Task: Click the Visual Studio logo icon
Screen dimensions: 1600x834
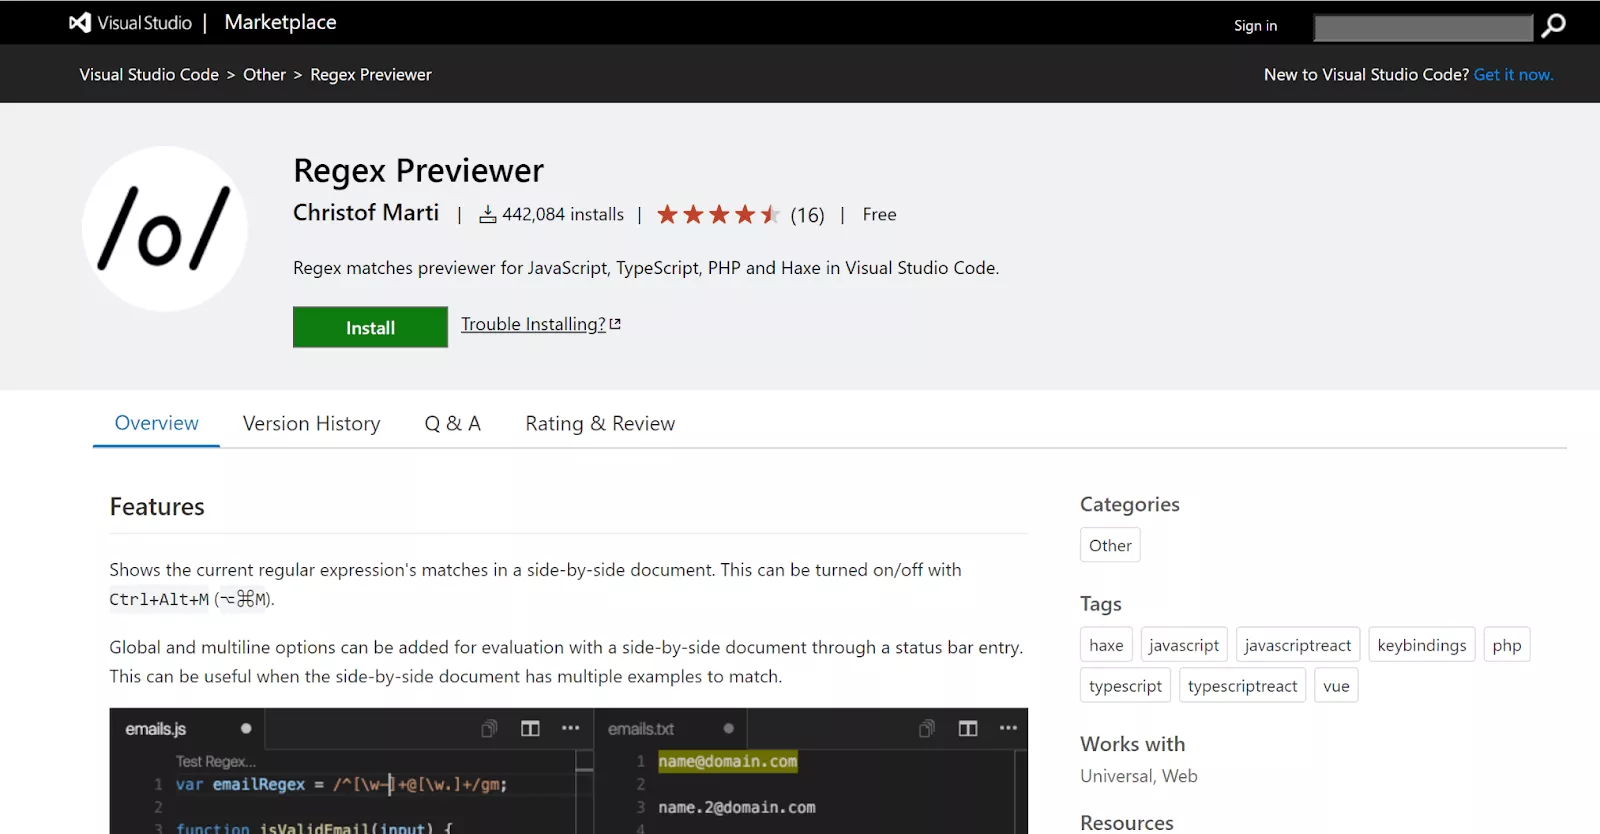Action: point(80,22)
